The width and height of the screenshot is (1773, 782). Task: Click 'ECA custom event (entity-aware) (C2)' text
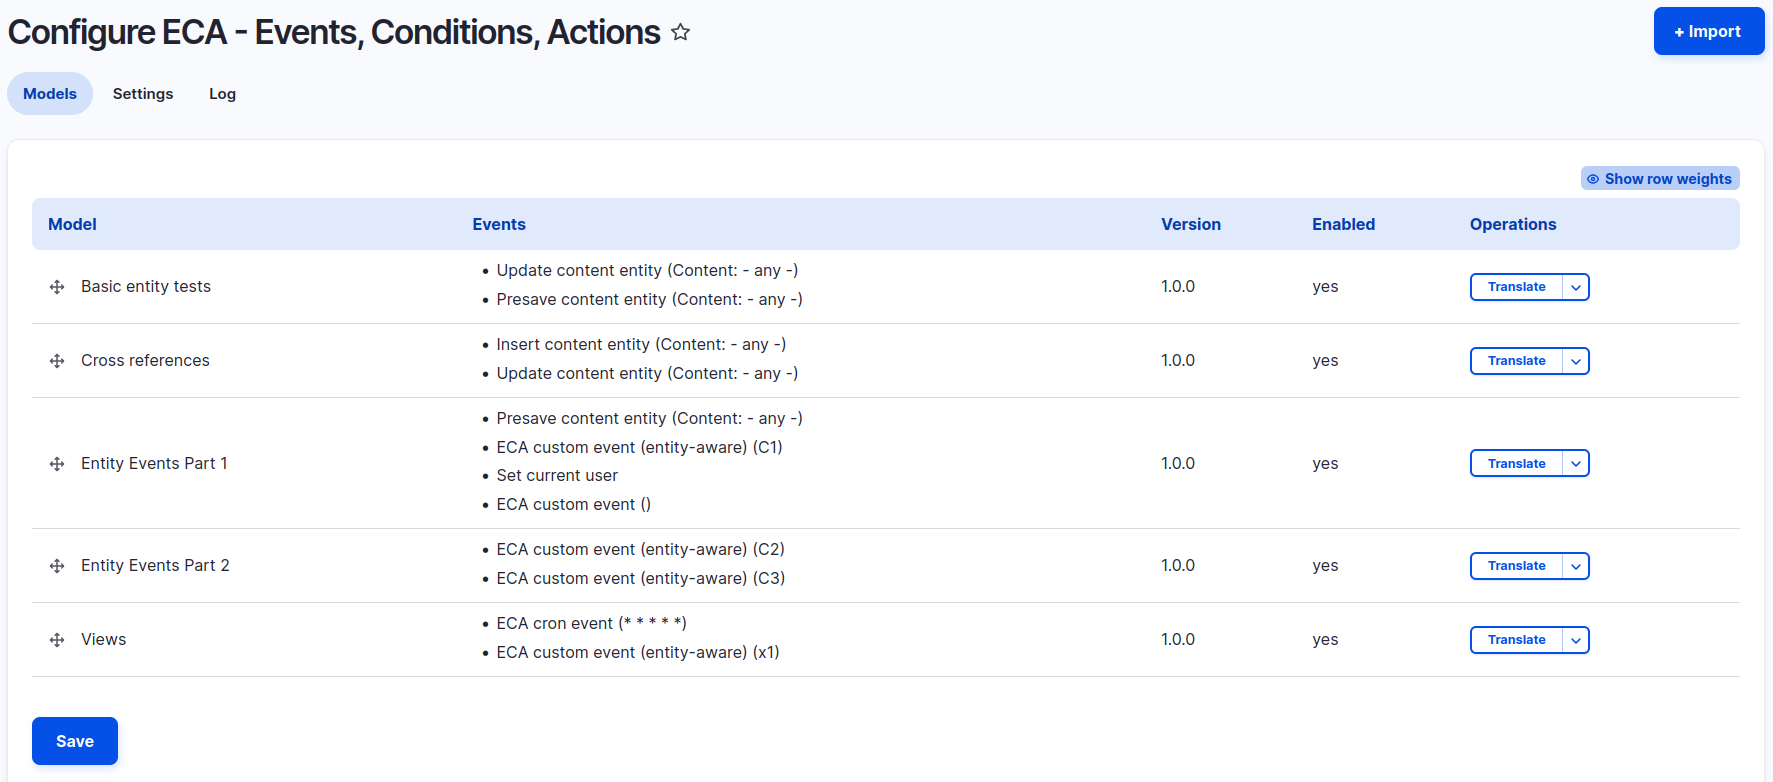[x=640, y=550]
